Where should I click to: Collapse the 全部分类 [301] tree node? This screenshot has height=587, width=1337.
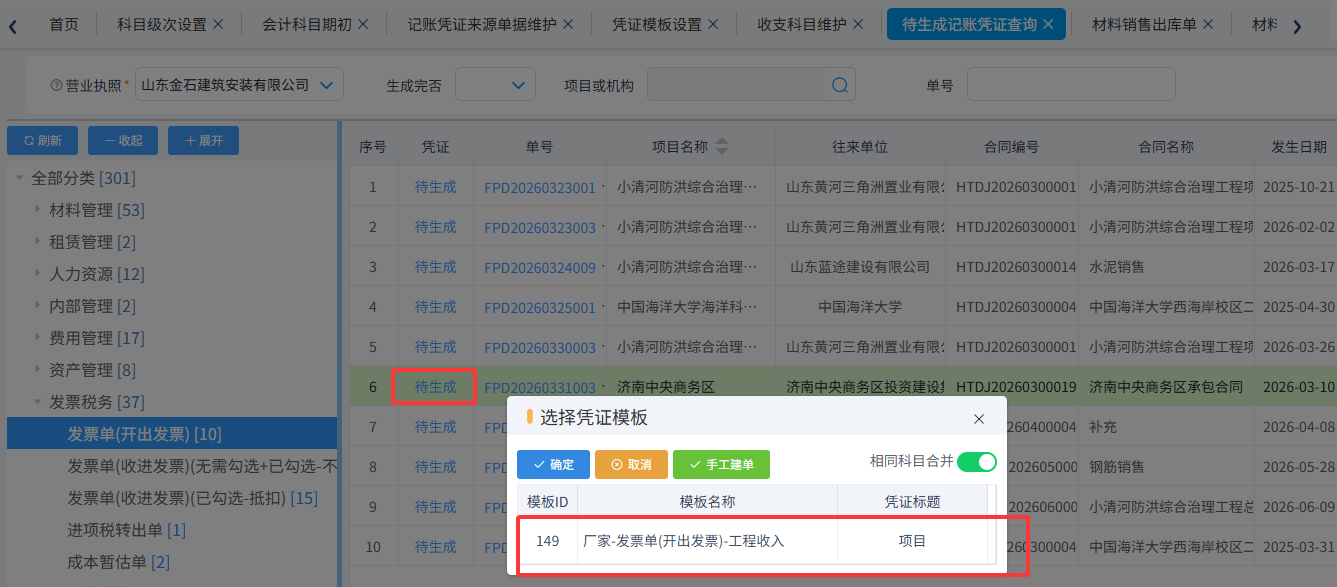pos(19,178)
